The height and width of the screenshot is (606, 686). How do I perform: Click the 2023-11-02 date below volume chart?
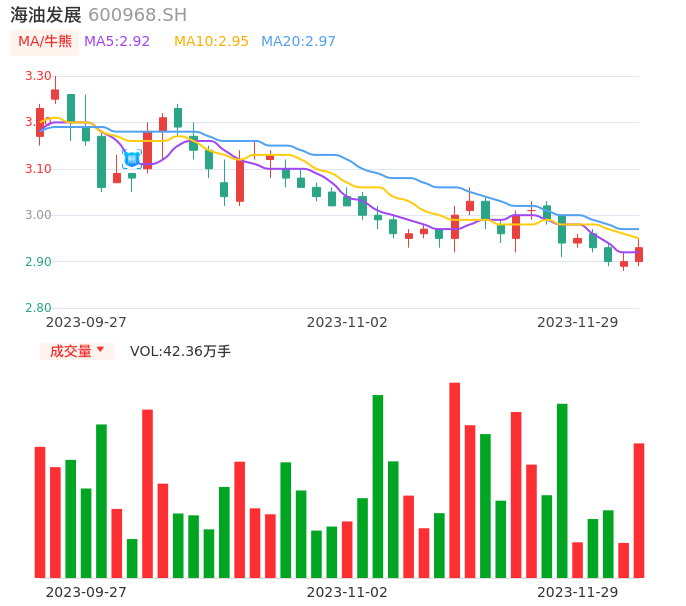347,592
